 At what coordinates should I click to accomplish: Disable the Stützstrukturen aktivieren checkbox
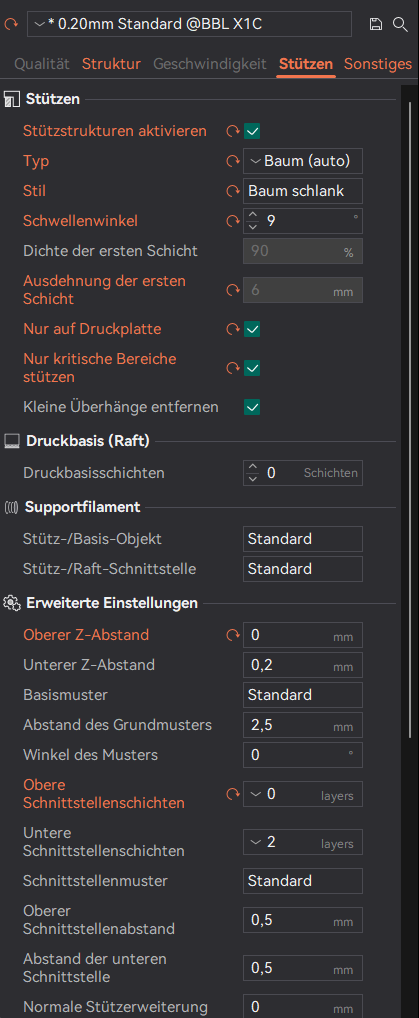pos(252,132)
